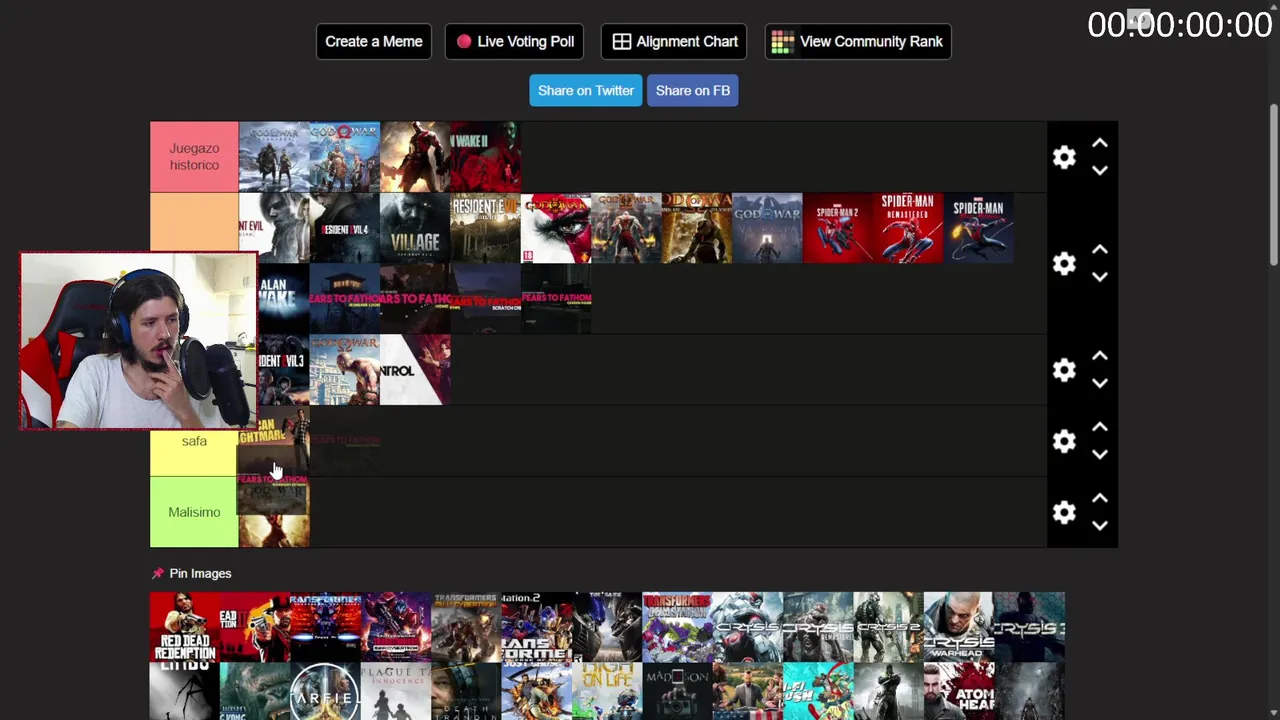Select Resident Evil 4 remake cover
The image size is (1280, 720).
coord(344,228)
